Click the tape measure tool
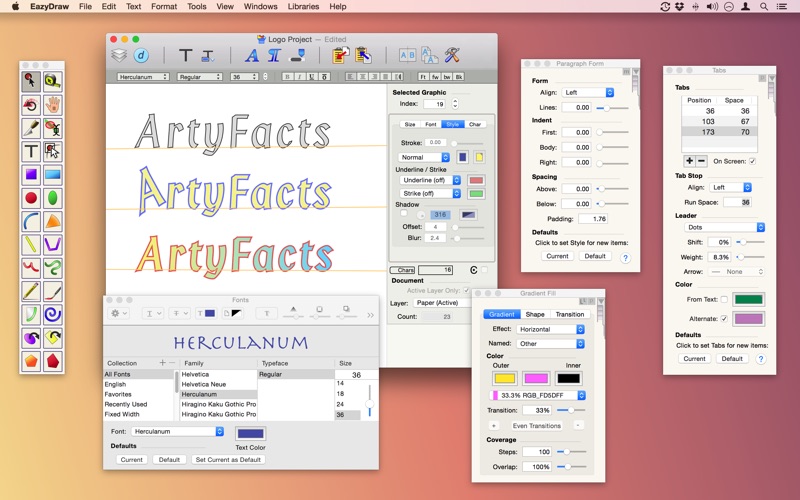The image size is (800, 500). pos(53,80)
